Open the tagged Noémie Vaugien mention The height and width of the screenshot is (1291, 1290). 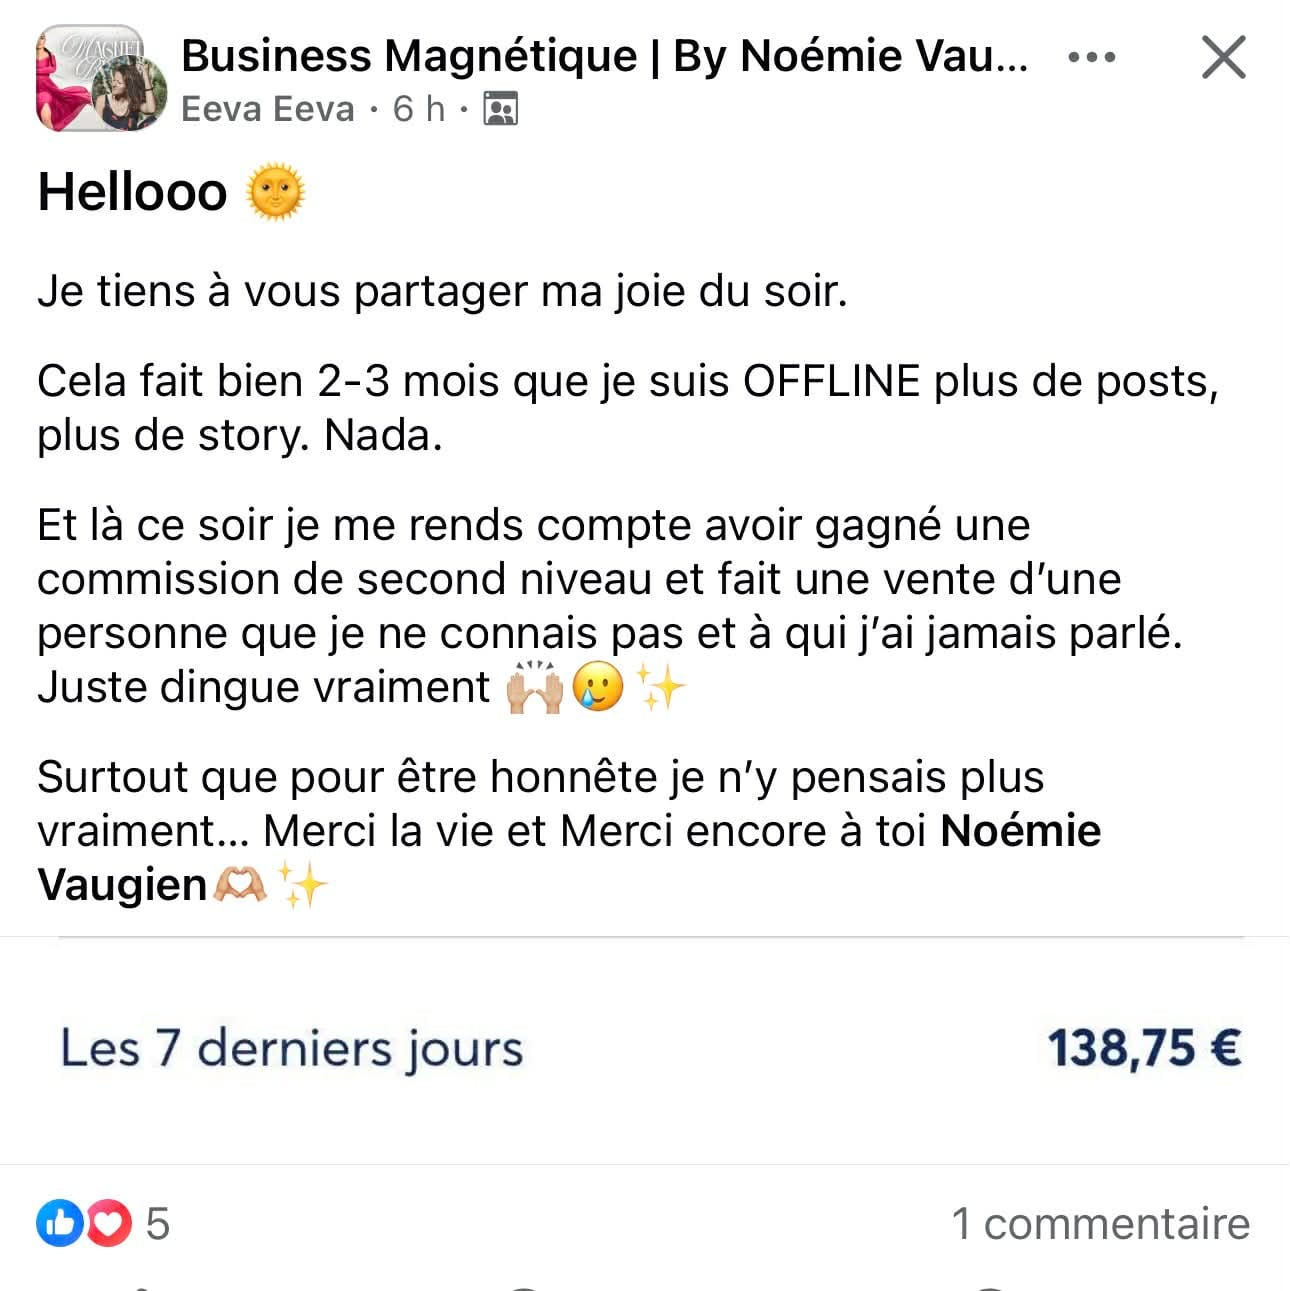click(x=1020, y=831)
